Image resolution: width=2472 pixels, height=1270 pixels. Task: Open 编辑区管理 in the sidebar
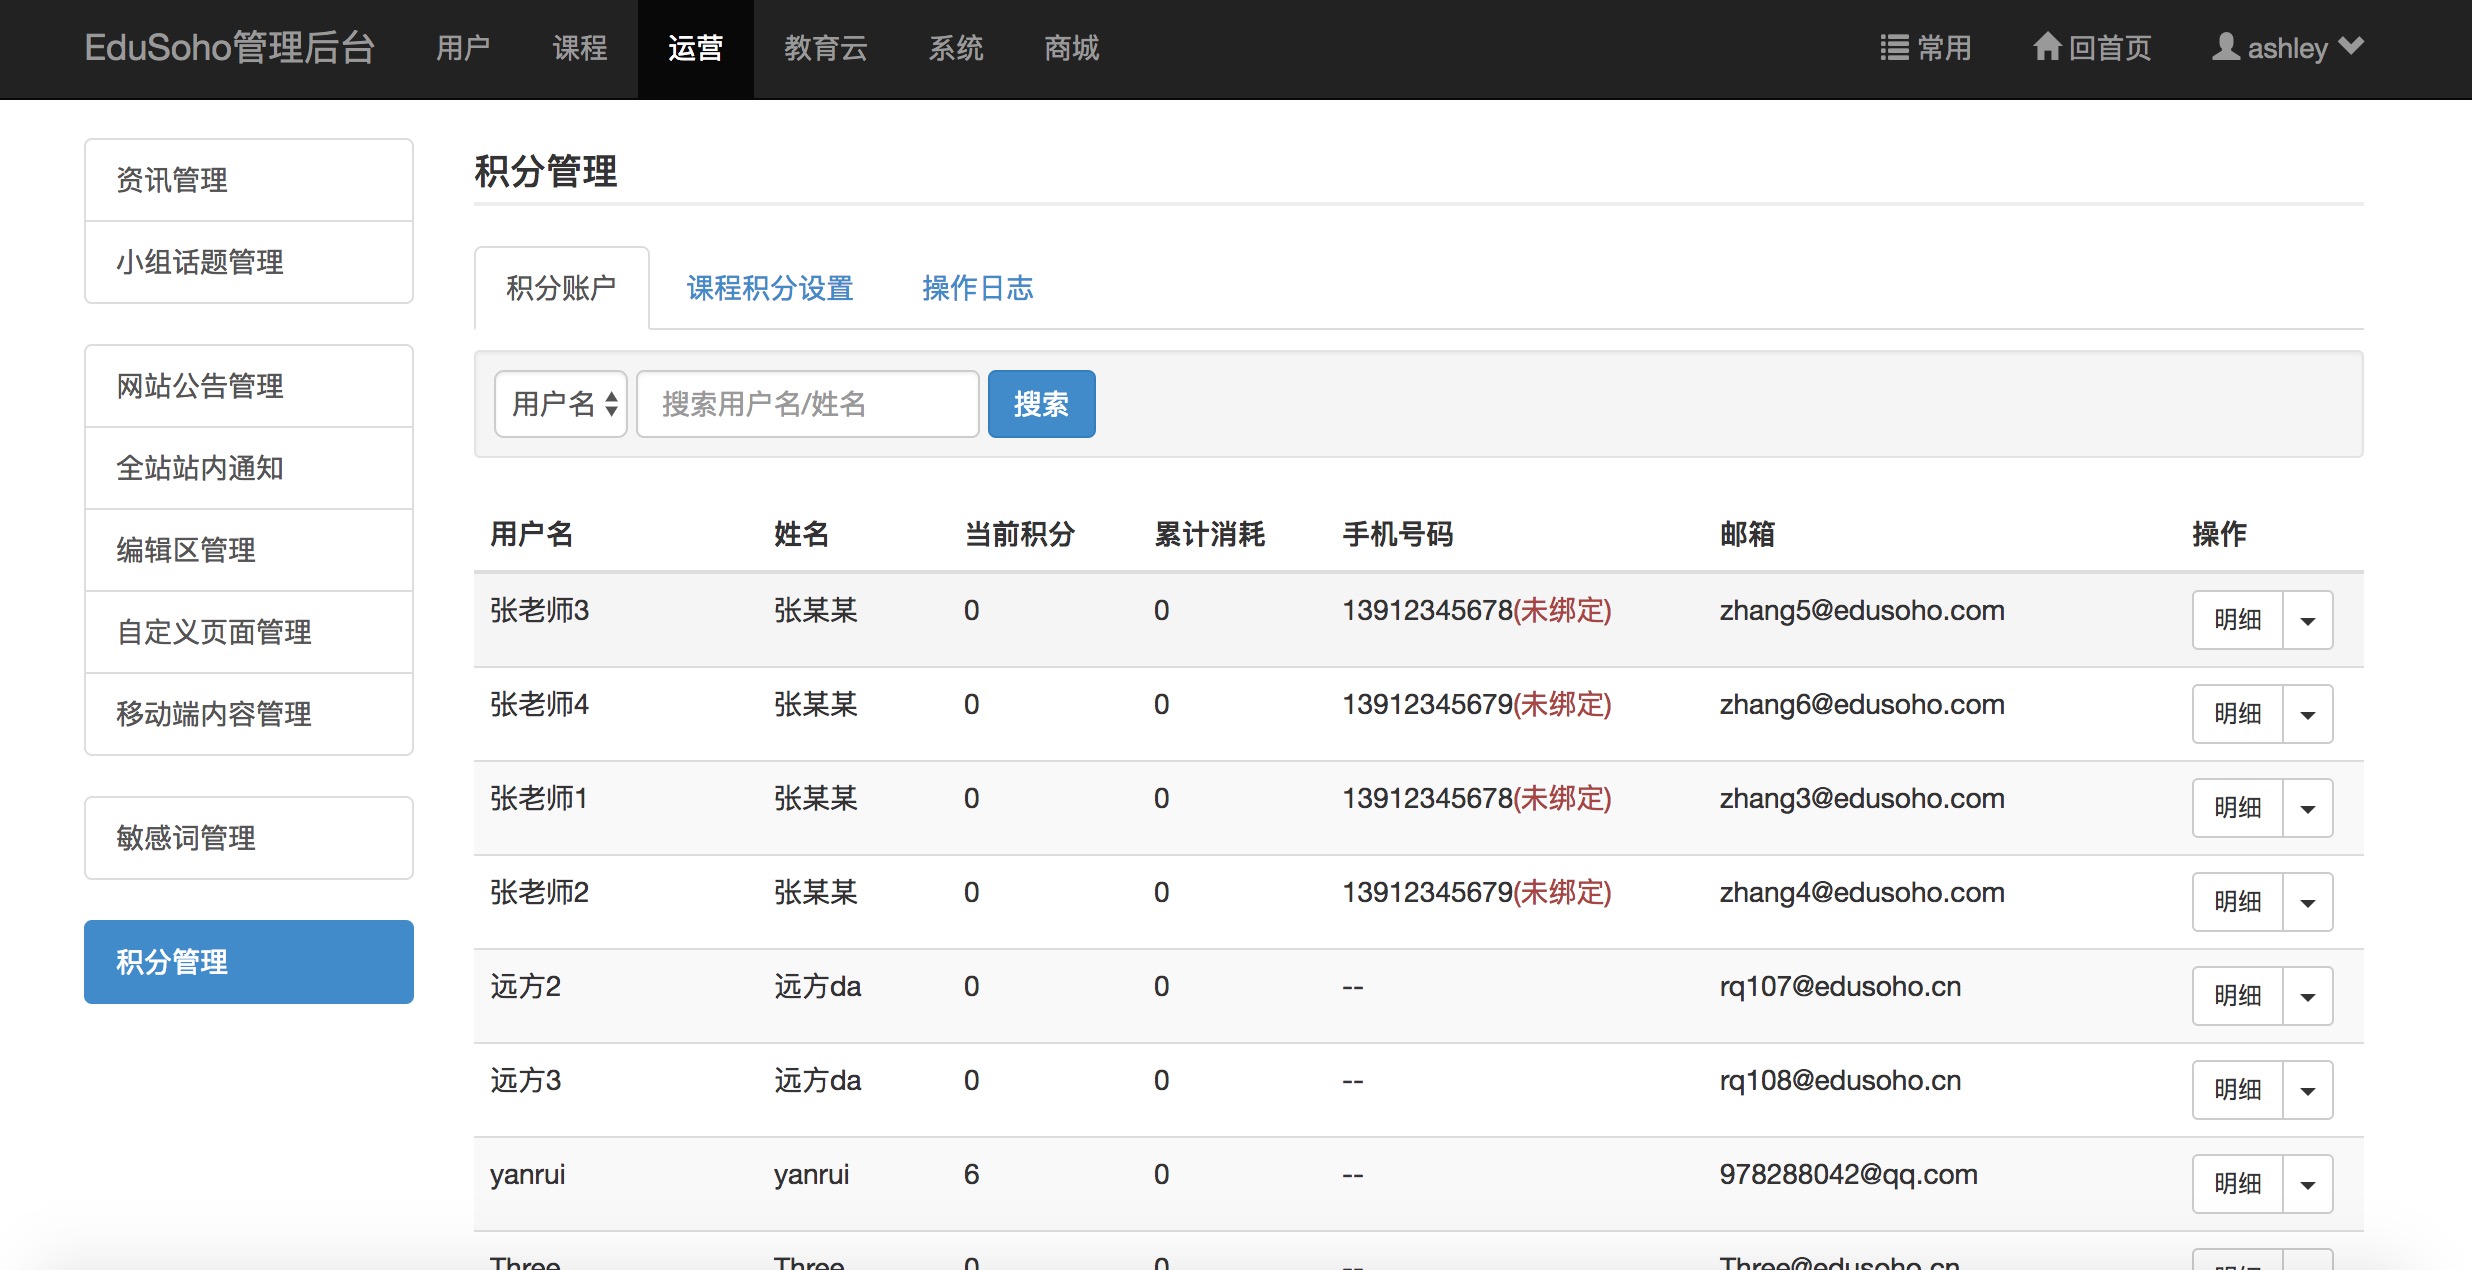[249, 550]
